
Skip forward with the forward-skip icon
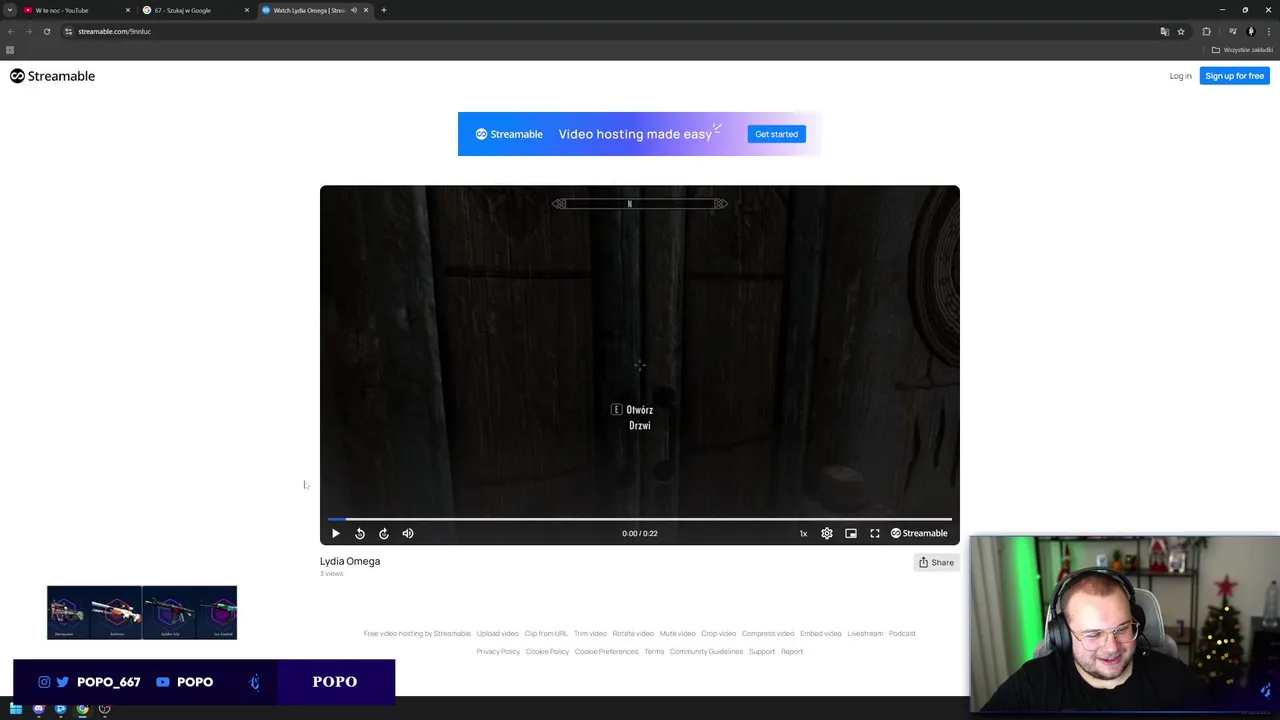384,533
